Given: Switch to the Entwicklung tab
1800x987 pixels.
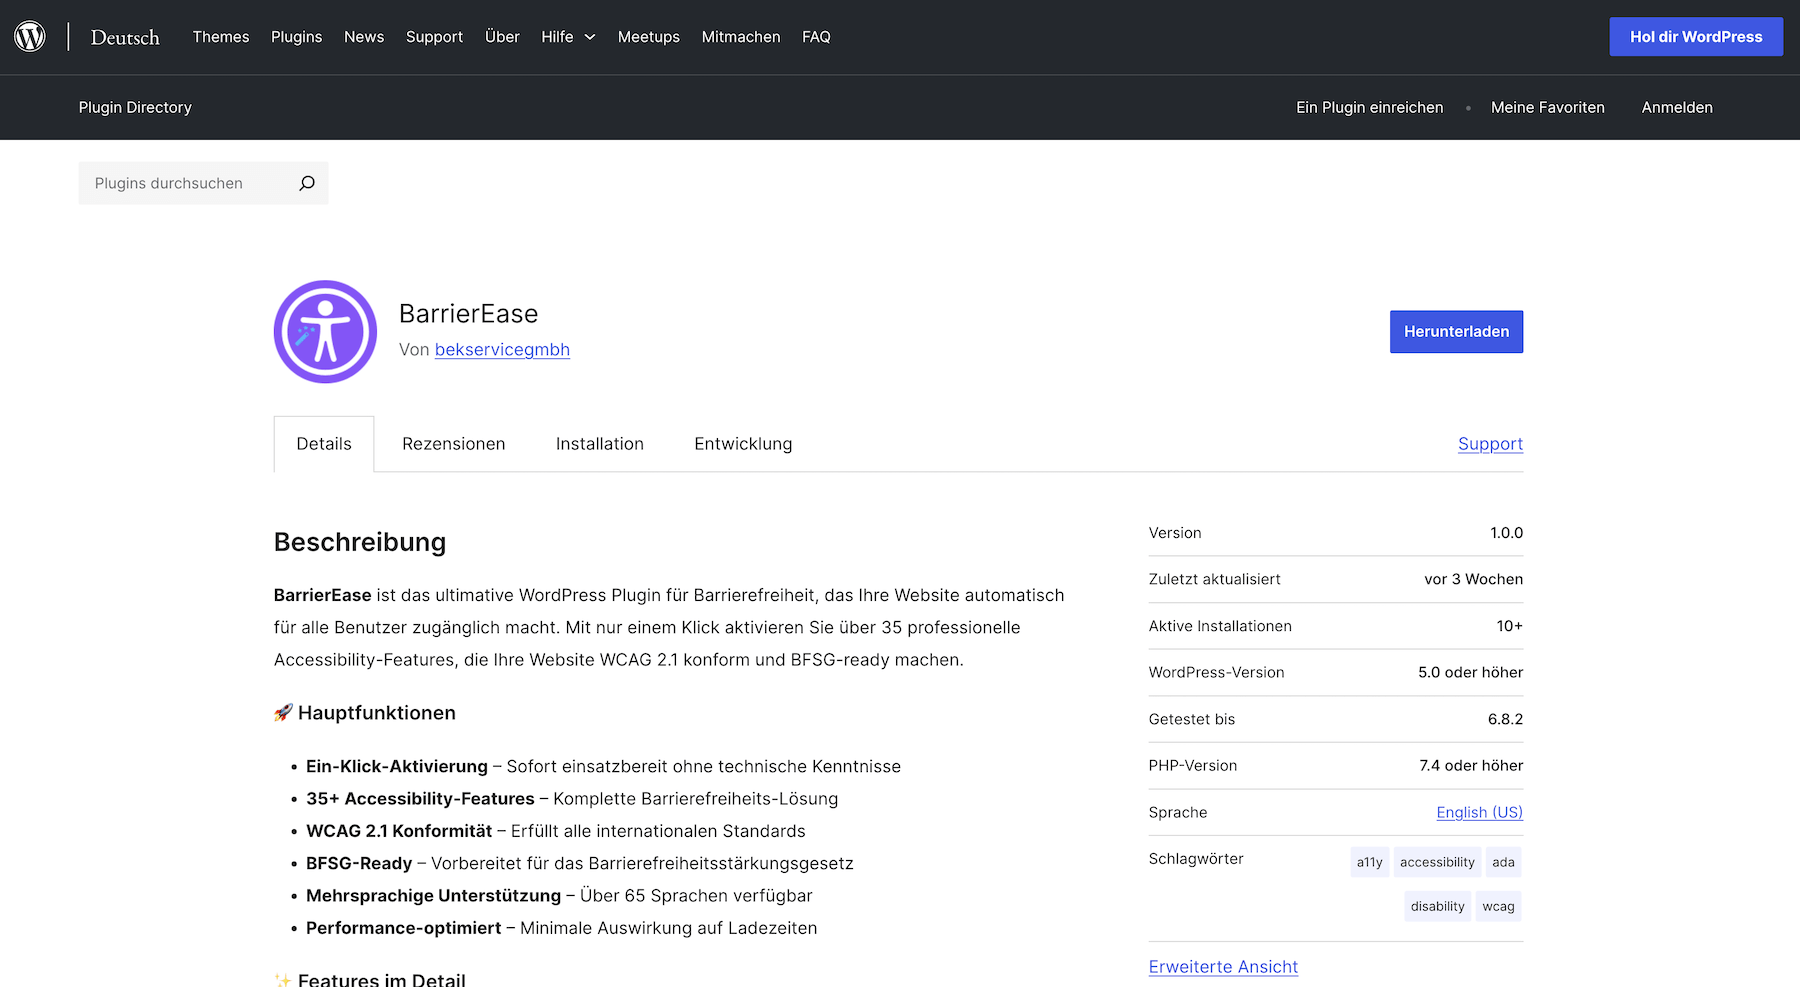Looking at the screenshot, I should coord(743,444).
